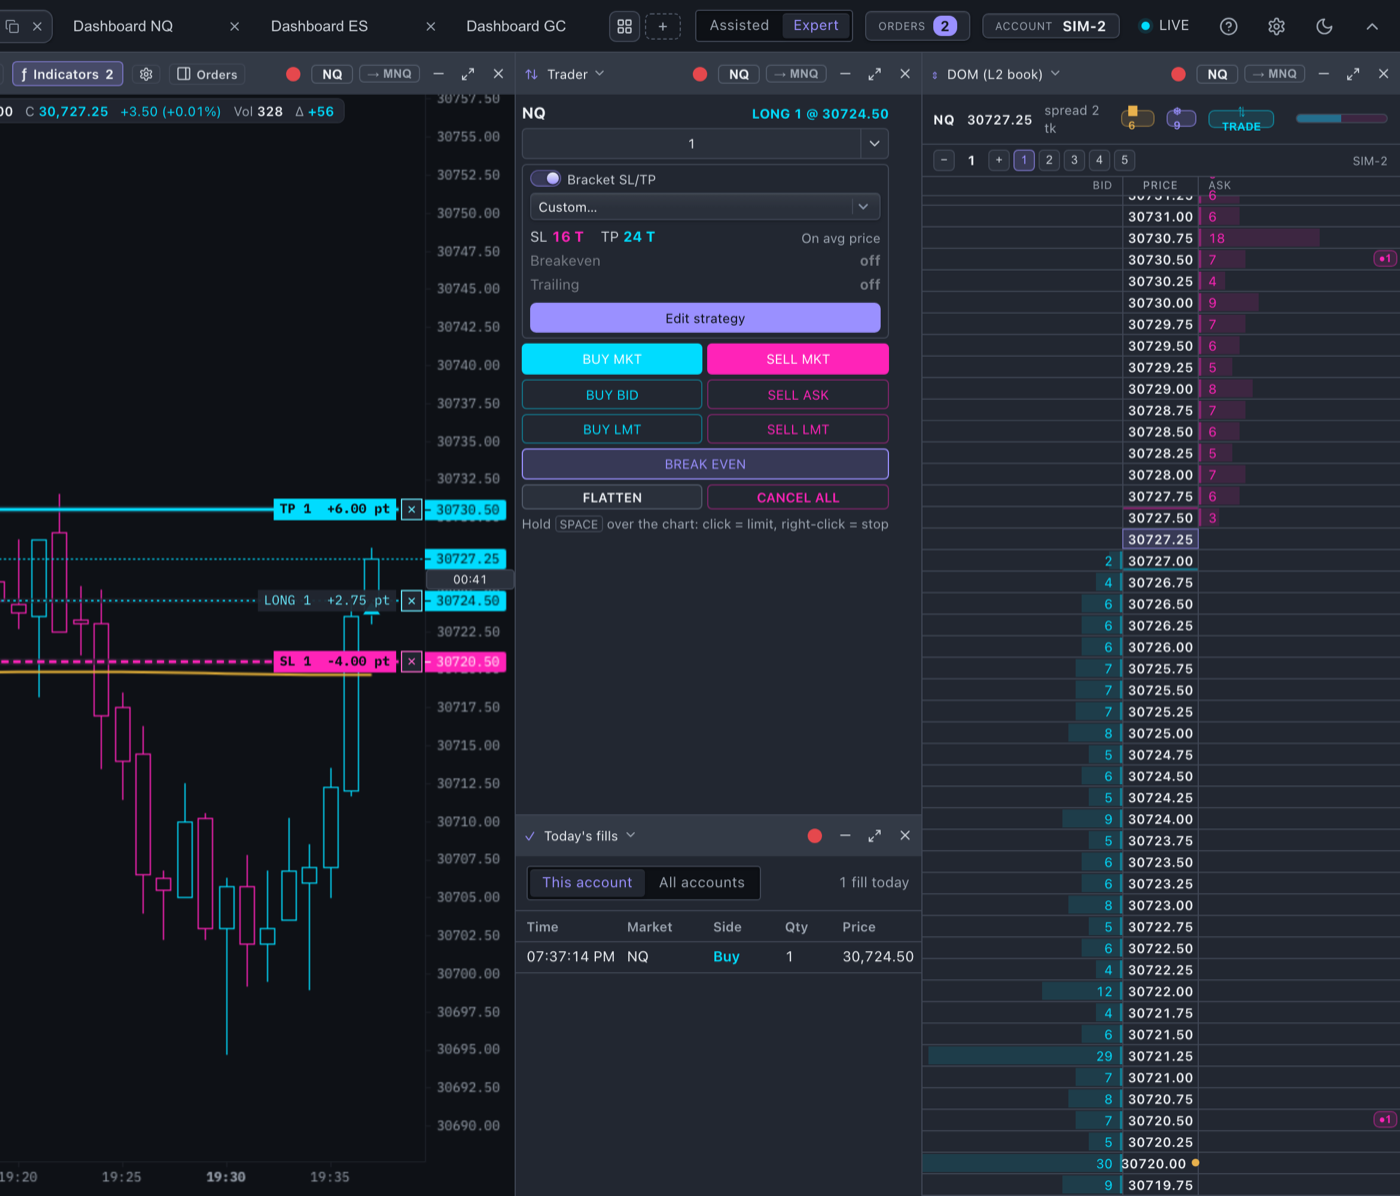Cancel the TP order on chart
This screenshot has width=1400, height=1196.
(411, 510)
